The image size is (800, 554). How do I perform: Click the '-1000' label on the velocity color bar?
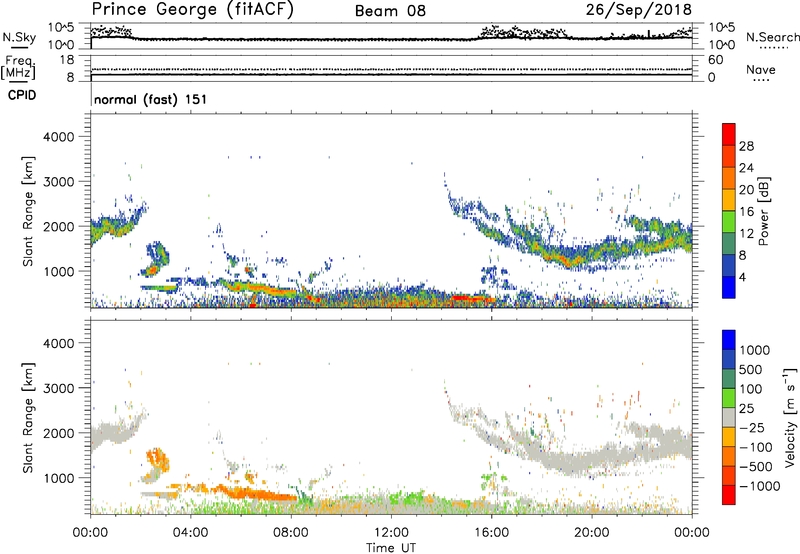click(759, 486)
